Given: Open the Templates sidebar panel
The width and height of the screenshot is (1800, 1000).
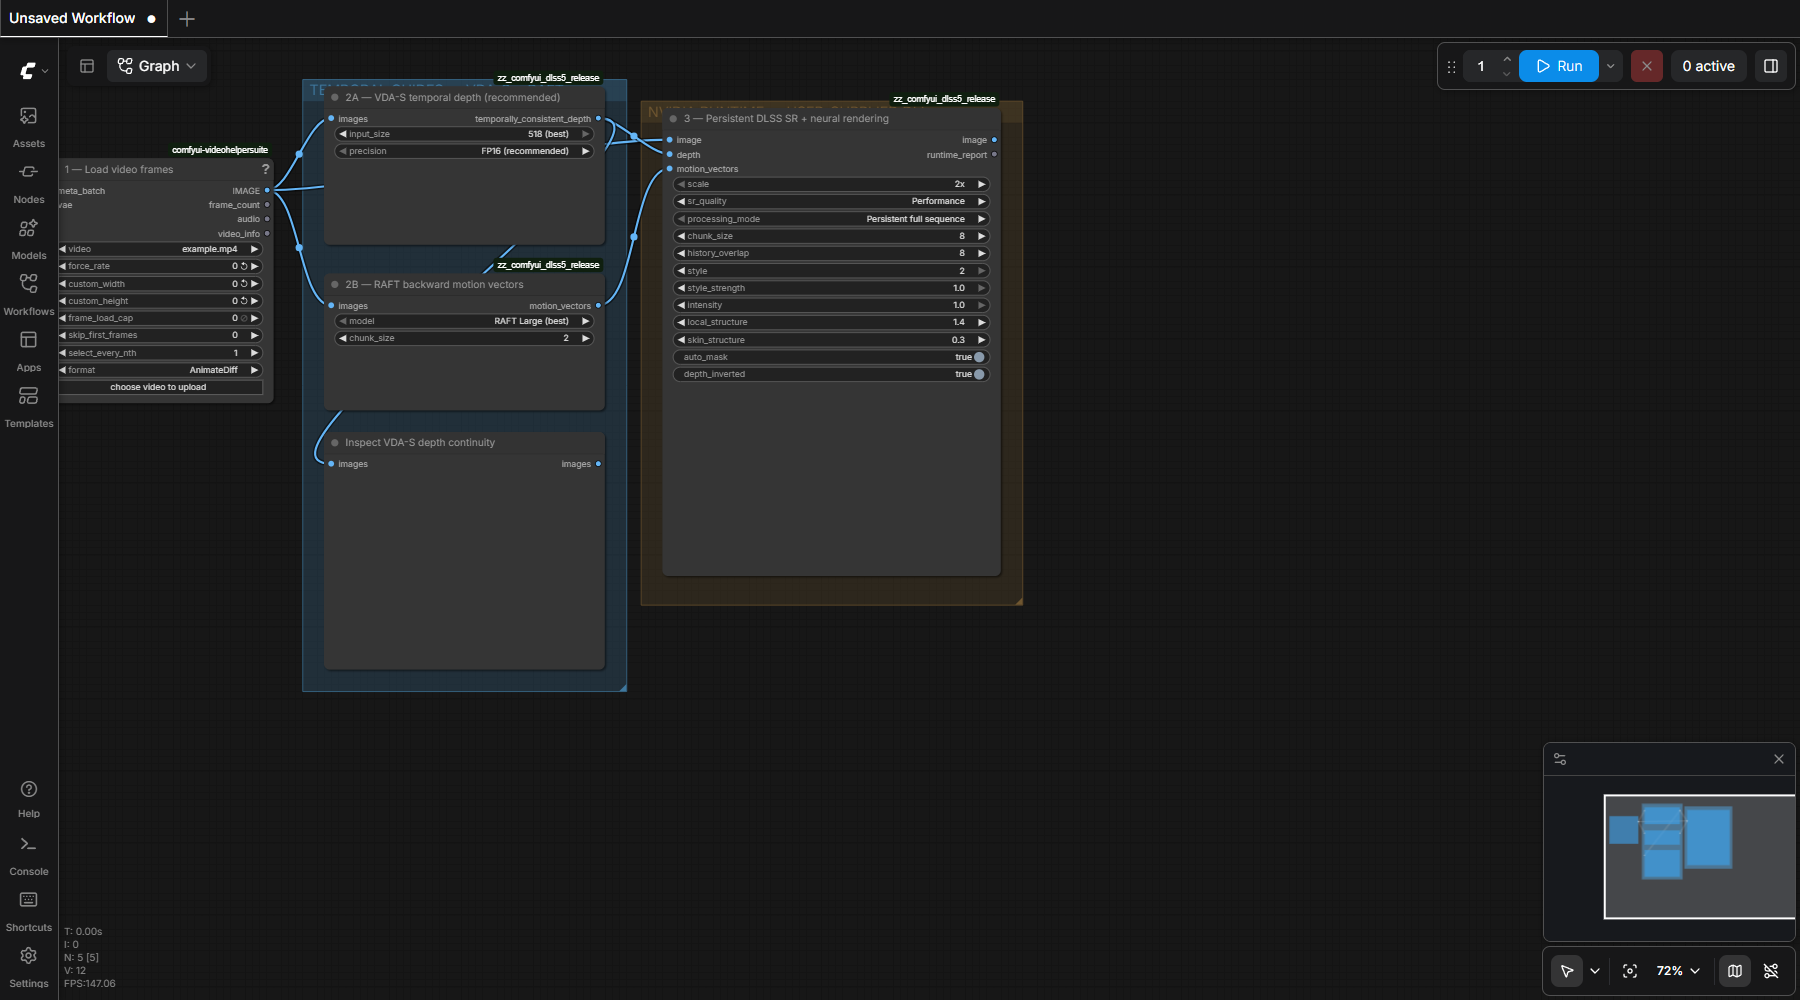Looking at the screenshot, I should click(x=28, y=407).
